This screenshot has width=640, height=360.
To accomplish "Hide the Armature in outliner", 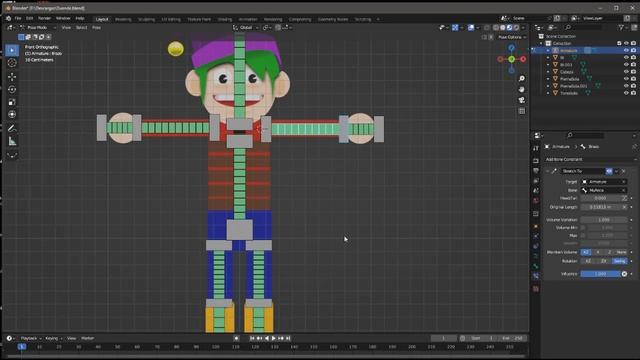I will pos(626,50).
